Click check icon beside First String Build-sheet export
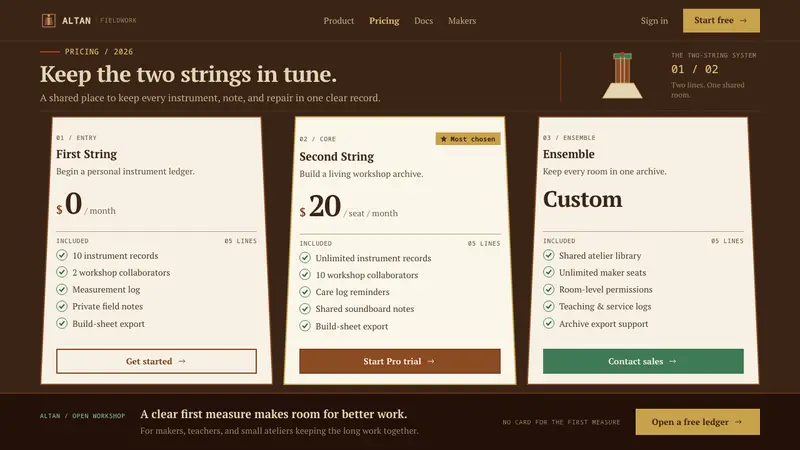800x450 pixels. tap(62, 323)
